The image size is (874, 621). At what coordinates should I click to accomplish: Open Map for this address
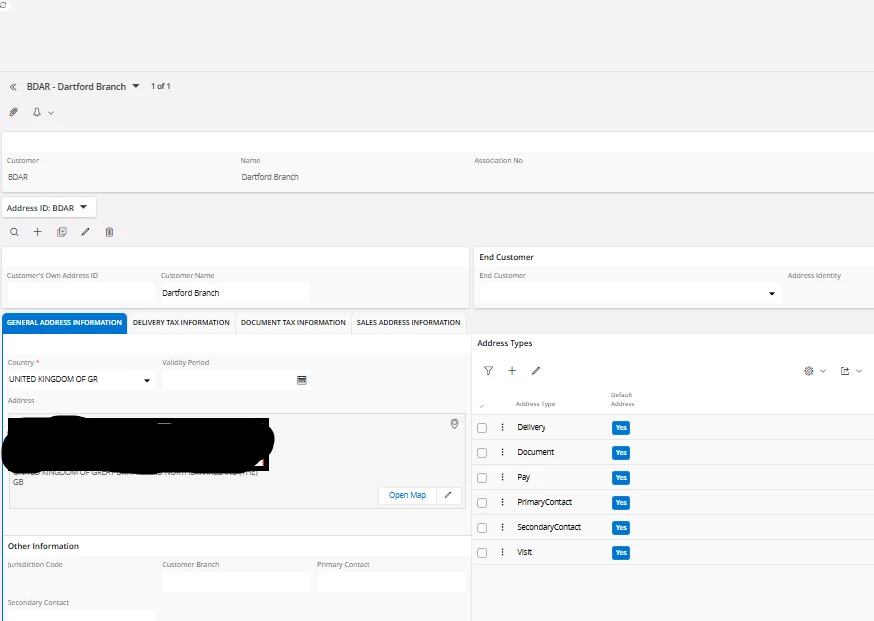point(407,495)
